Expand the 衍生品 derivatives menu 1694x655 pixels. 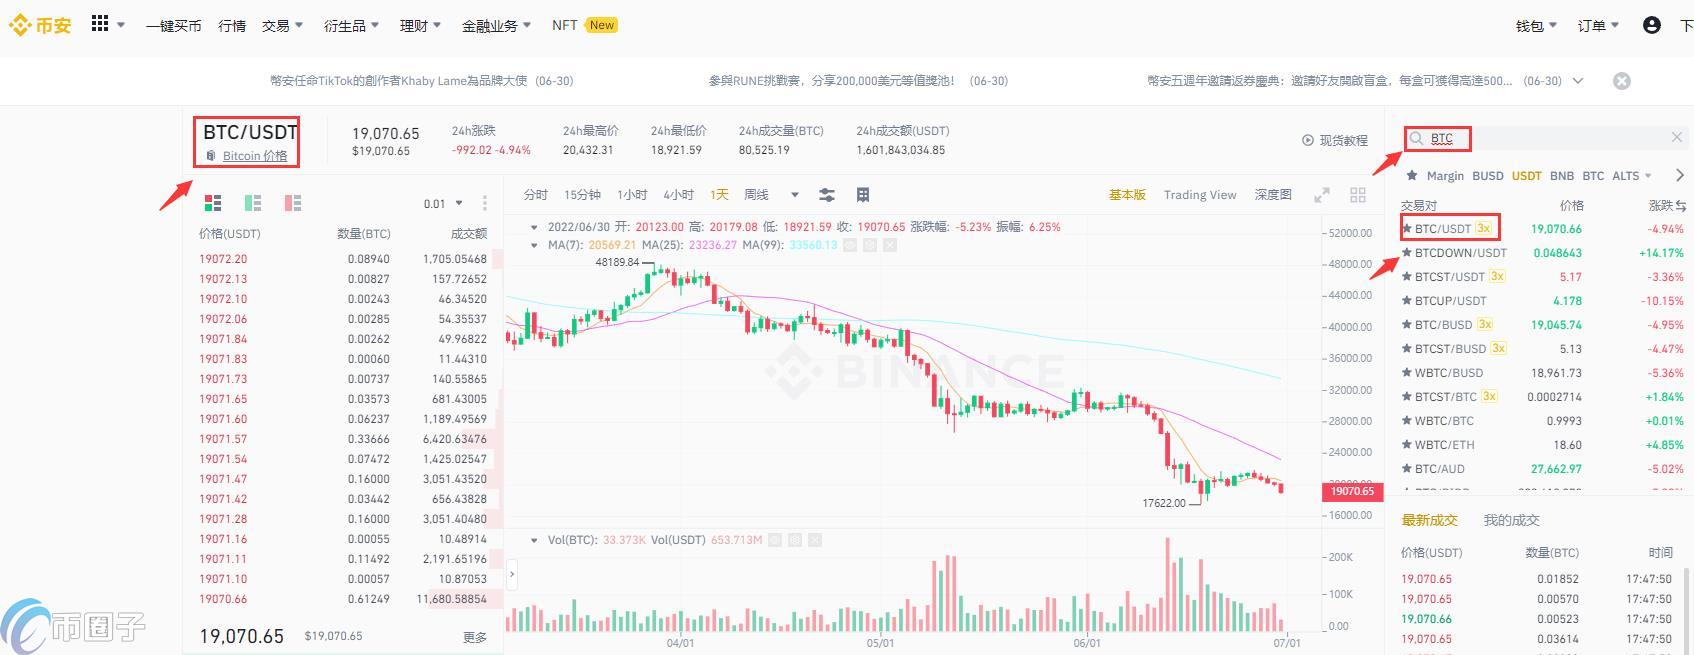click(x=351, y=26)
